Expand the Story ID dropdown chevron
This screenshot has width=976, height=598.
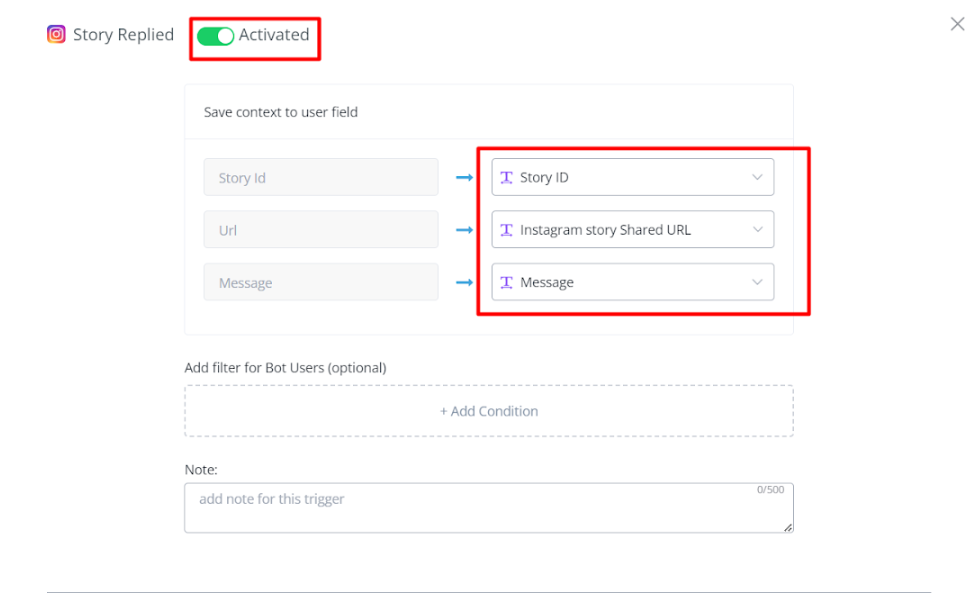point(757,177)
